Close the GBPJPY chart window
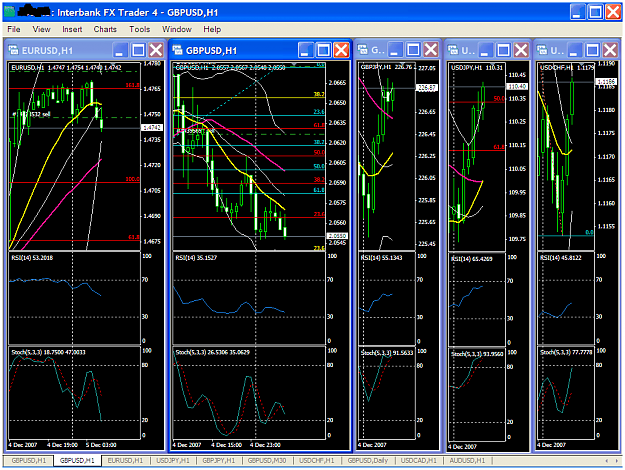Viewport: 625px width, 470px height. tap(431, 50)
